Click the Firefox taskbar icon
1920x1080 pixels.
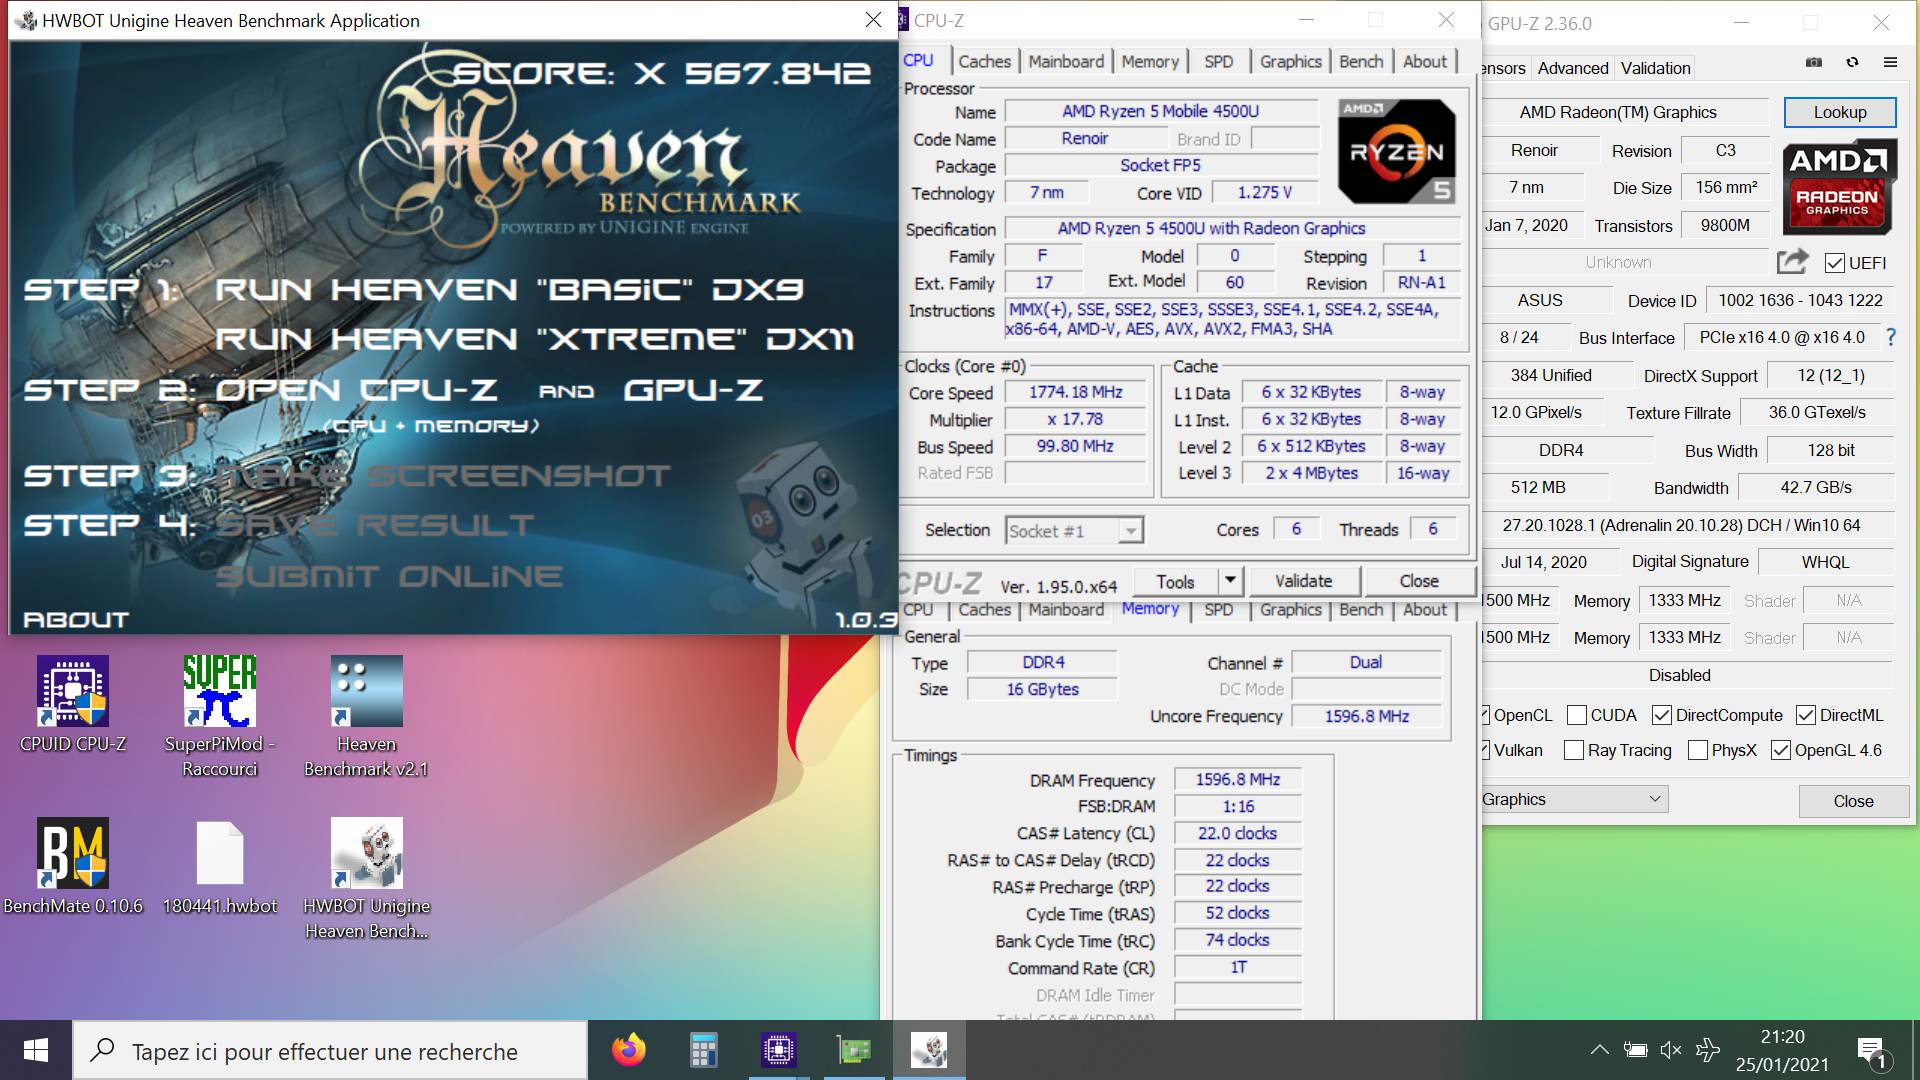(x=629, y=1050)
